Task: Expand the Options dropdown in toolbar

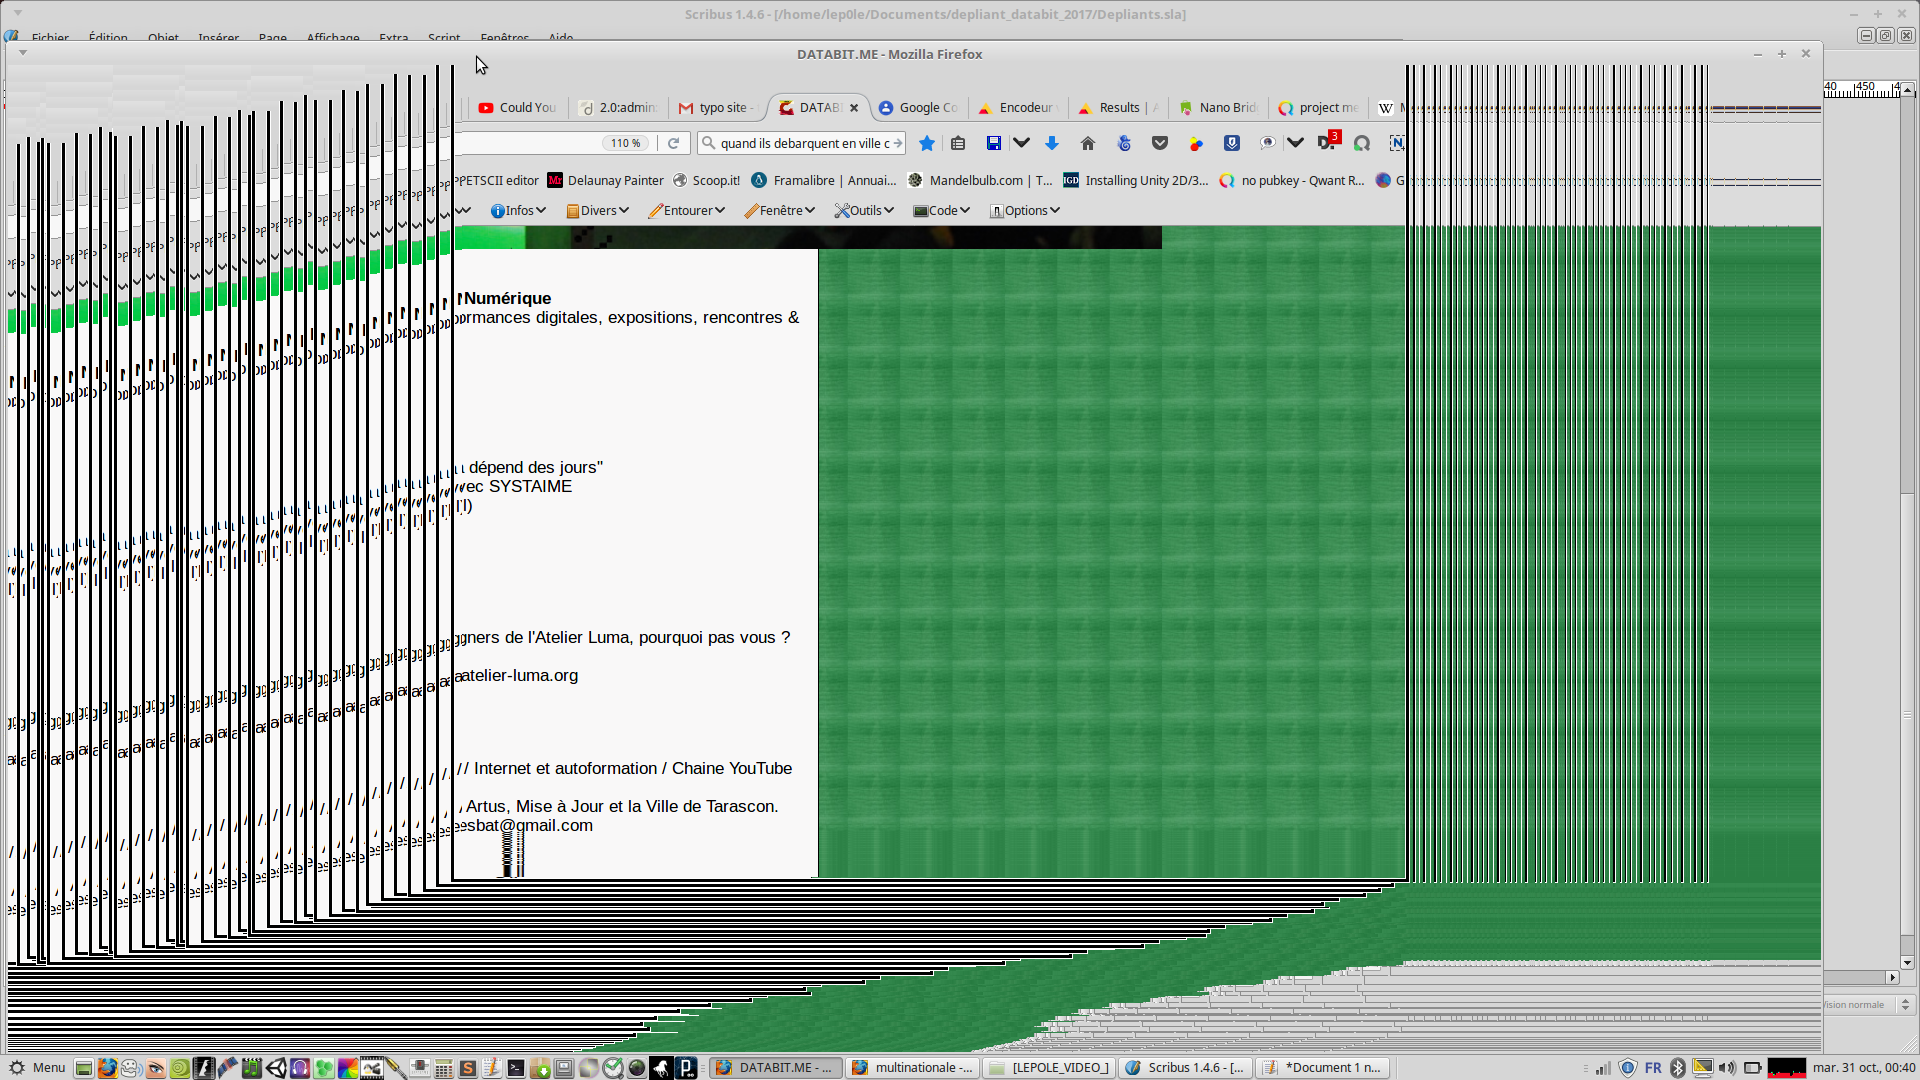Action: [x=1025, y=210]
